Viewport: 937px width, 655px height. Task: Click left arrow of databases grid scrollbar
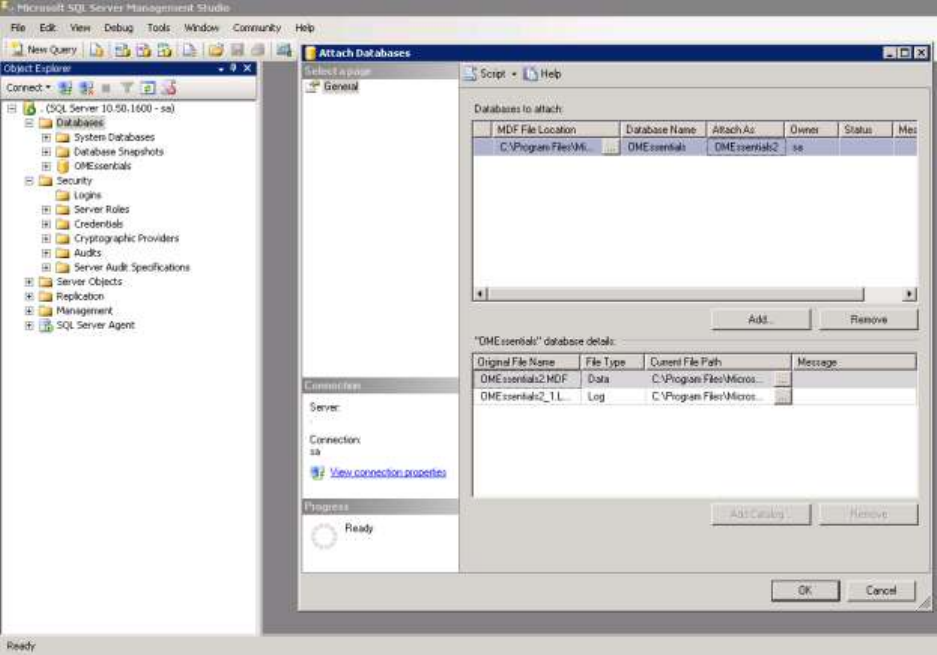click(480, 294)
